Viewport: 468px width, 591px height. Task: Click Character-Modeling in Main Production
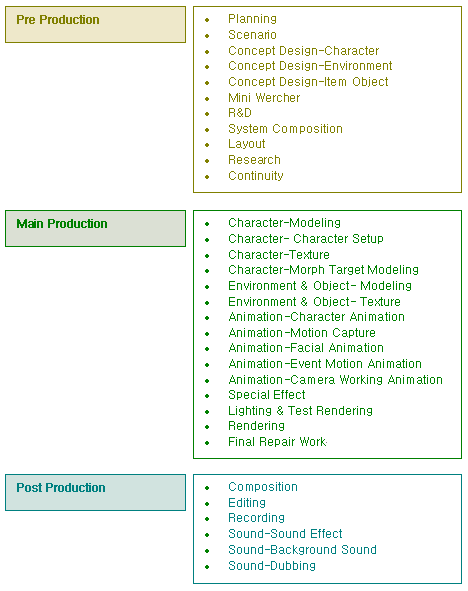(284, 223)
